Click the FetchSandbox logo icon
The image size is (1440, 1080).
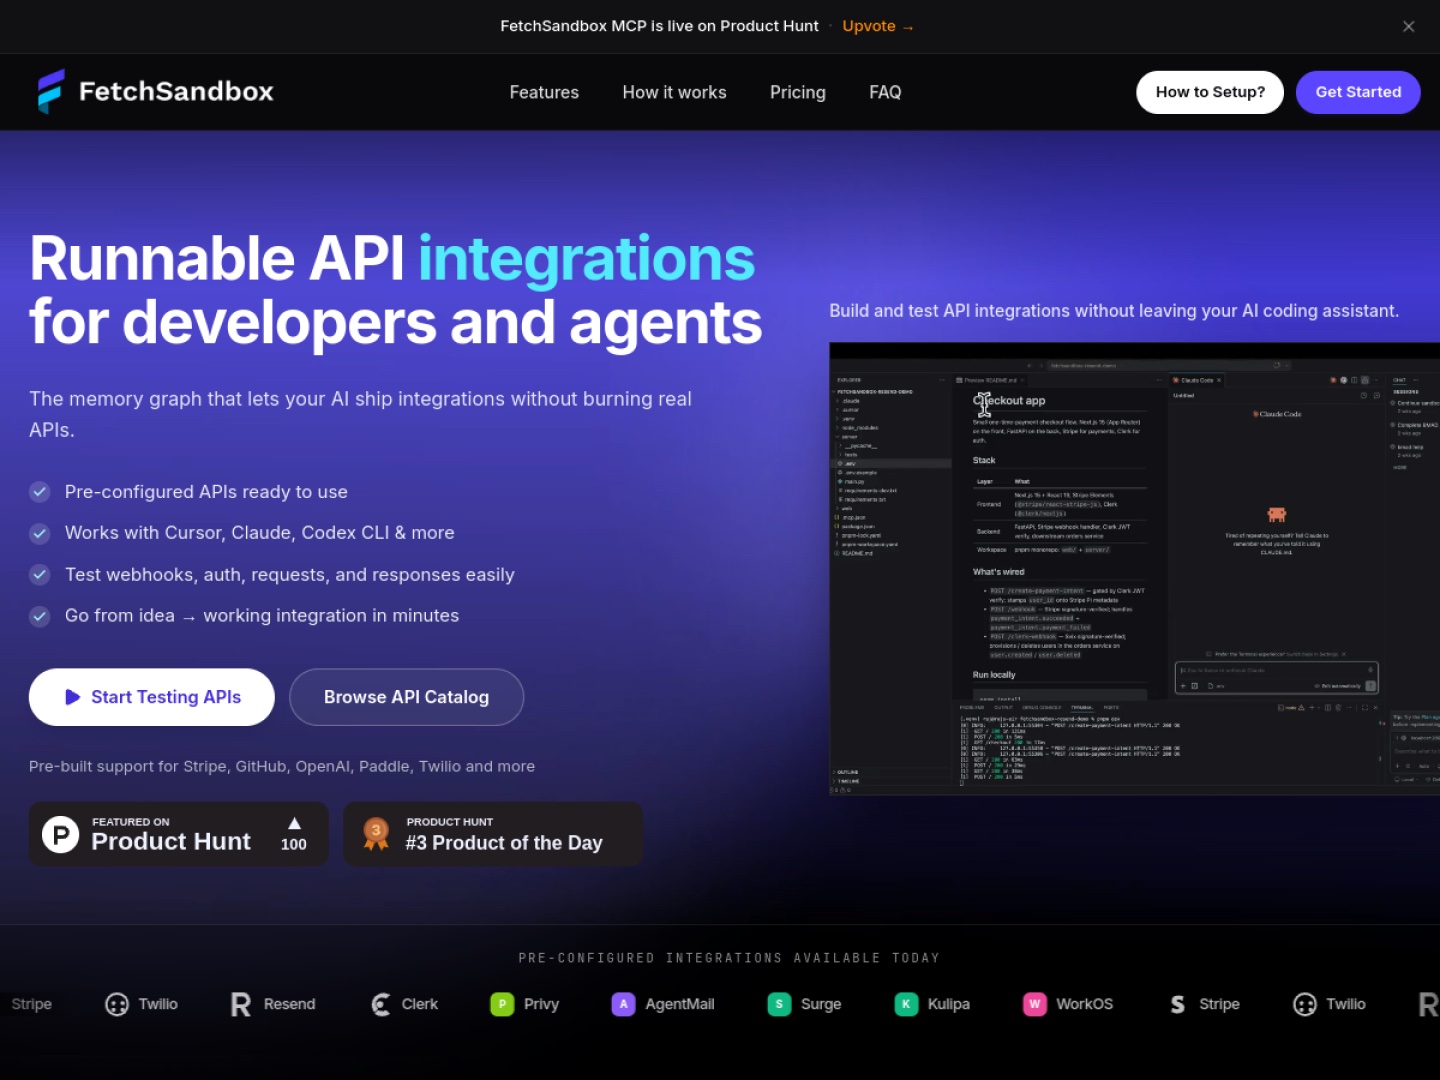(x=51, y=91)
